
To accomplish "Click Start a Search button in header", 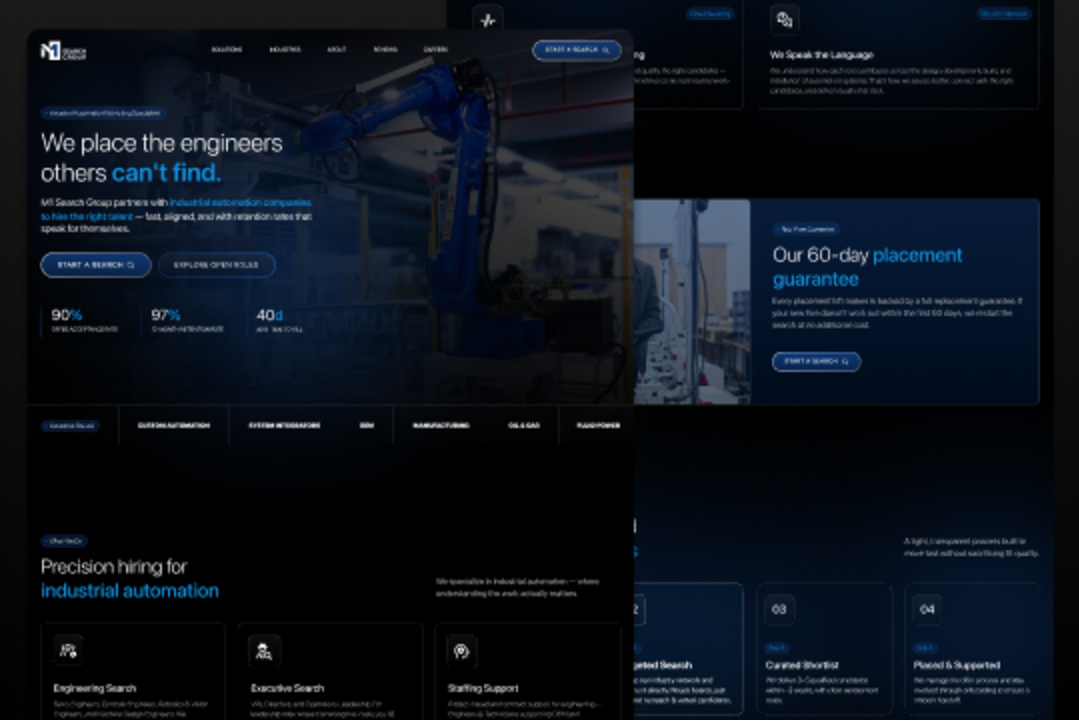I will [577, 50].
